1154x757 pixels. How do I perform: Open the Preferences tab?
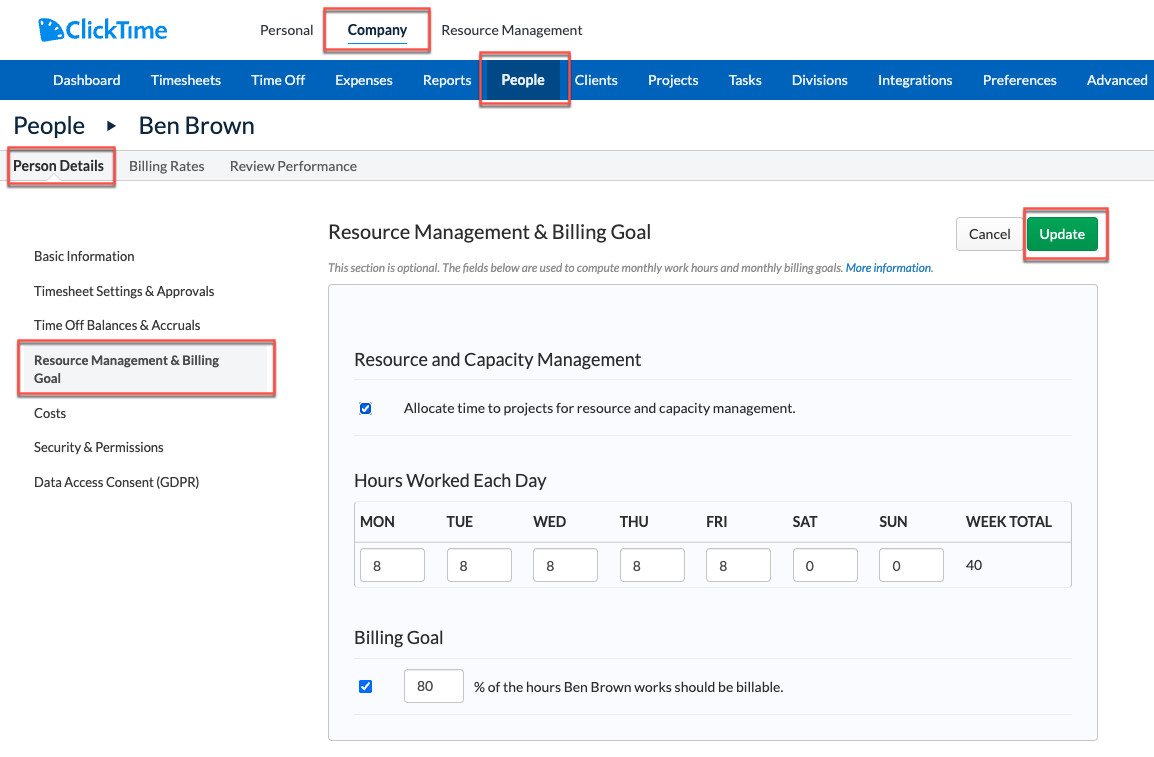1019,80
